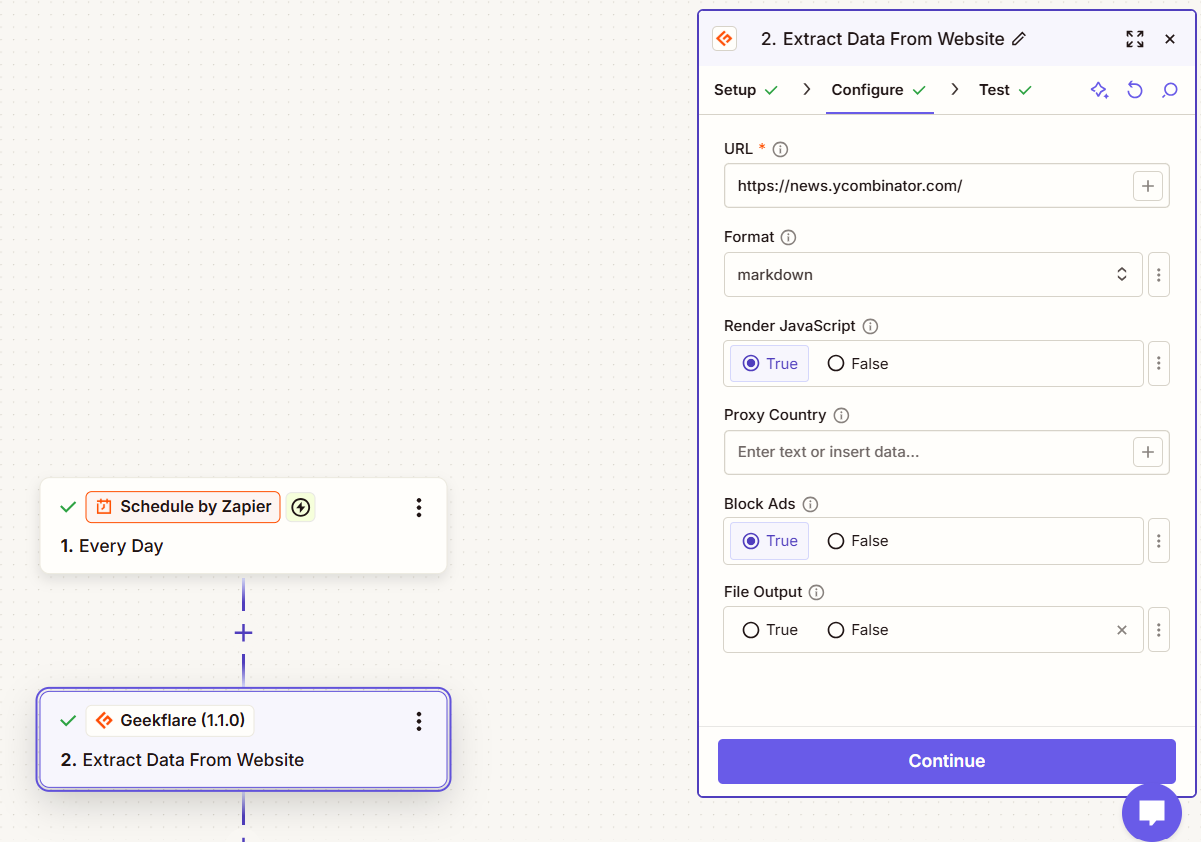Image resolution: width=1201 pixels, height=842 pixels.
Task: Show info tooltip for URL field
Action: [x=781, y=149]
